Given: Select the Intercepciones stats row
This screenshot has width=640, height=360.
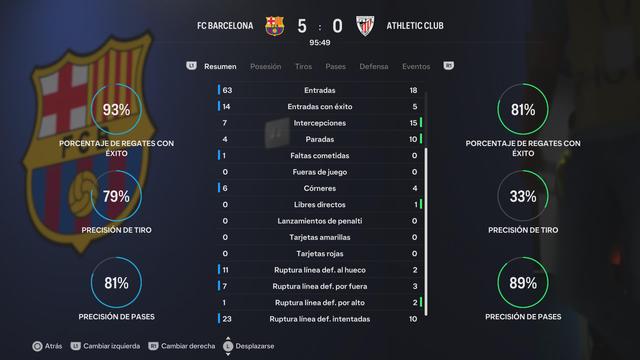Looking at the screenshot, I should click(x=320, y=123).
